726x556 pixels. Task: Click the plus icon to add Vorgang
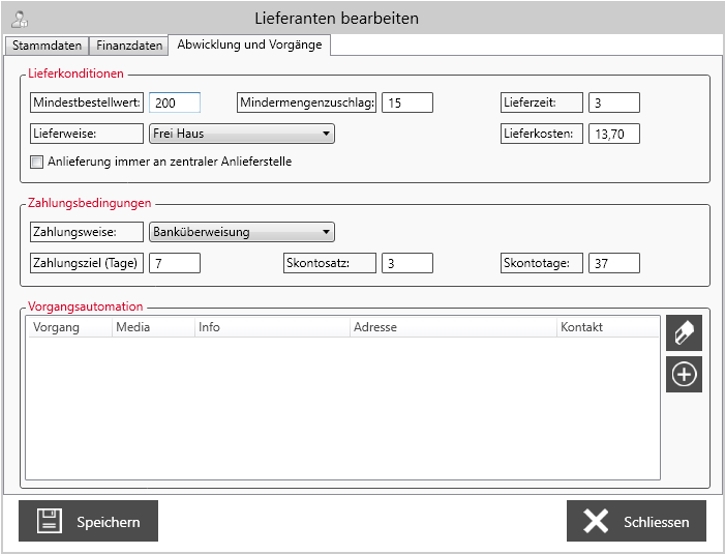[684, 375]
